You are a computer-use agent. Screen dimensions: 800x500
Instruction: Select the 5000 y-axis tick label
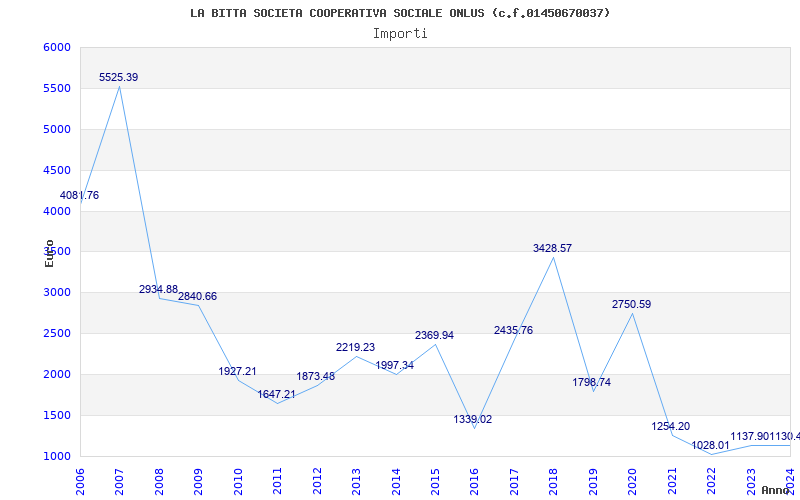pyautogui.click(x=57, y=130)
